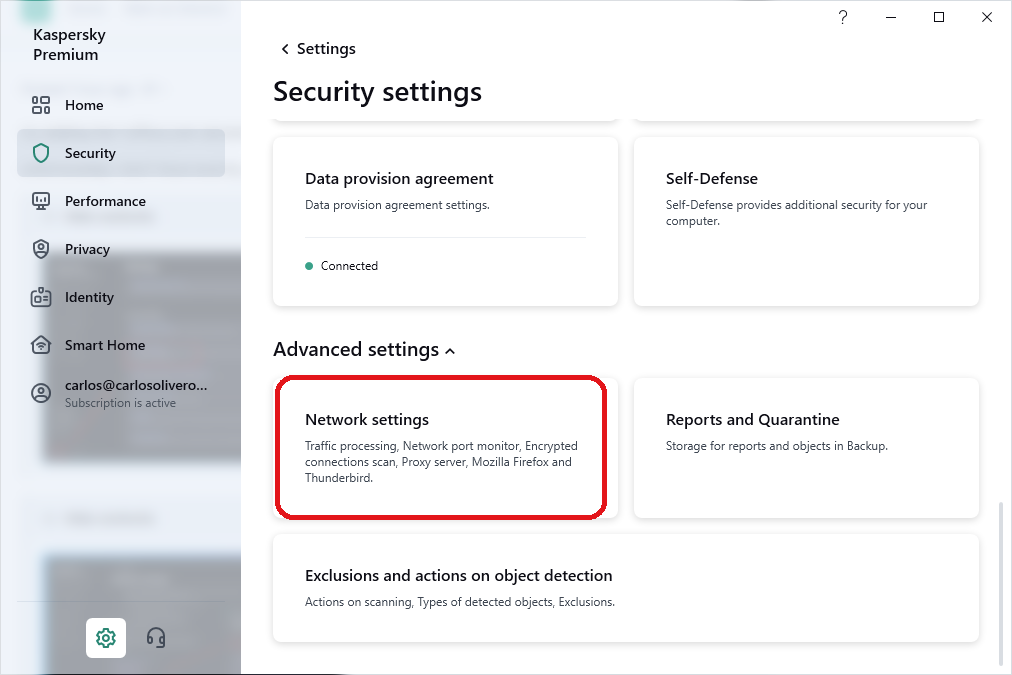The width and height of the screenshot is (1012, 675).
Task: Open the Self-Defense settings card
Action: (x=806, y=220)
